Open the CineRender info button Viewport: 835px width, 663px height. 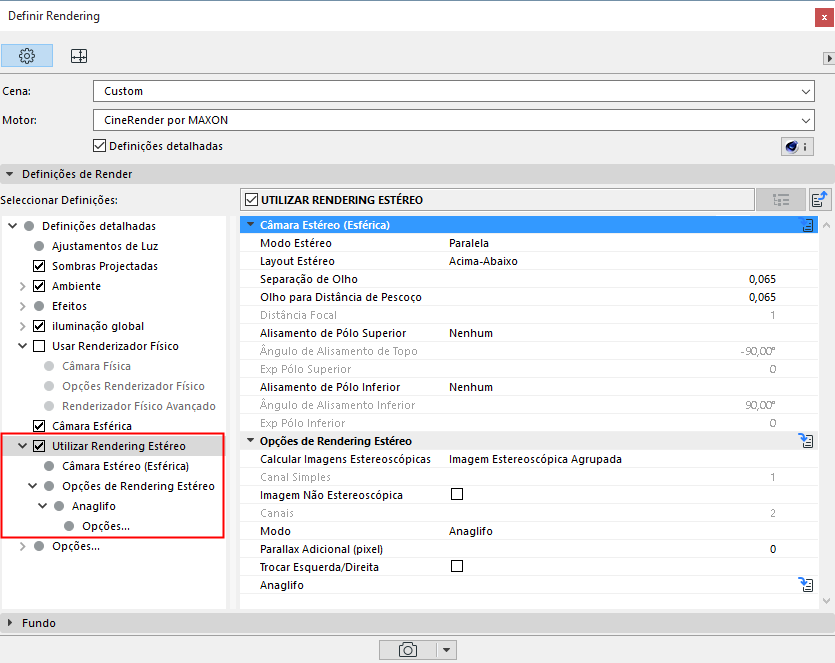coord(797,146)
